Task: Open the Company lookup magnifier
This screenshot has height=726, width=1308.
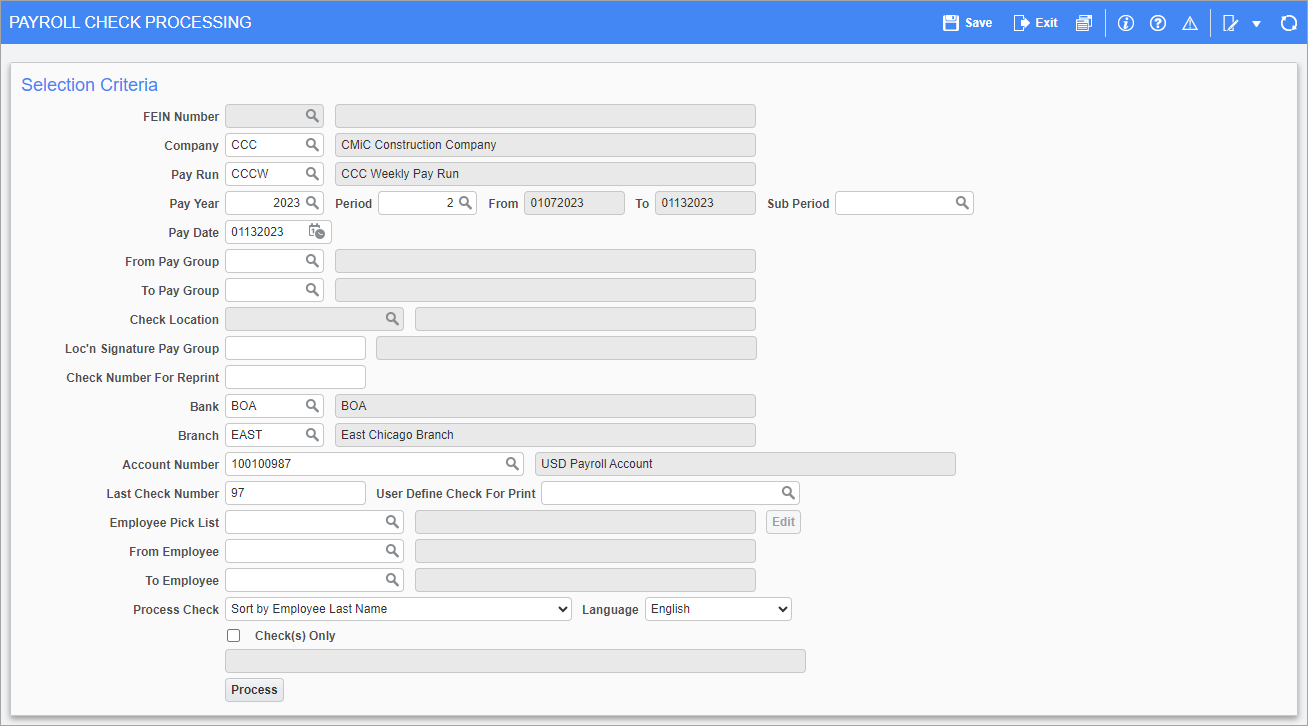Action: 312,145
